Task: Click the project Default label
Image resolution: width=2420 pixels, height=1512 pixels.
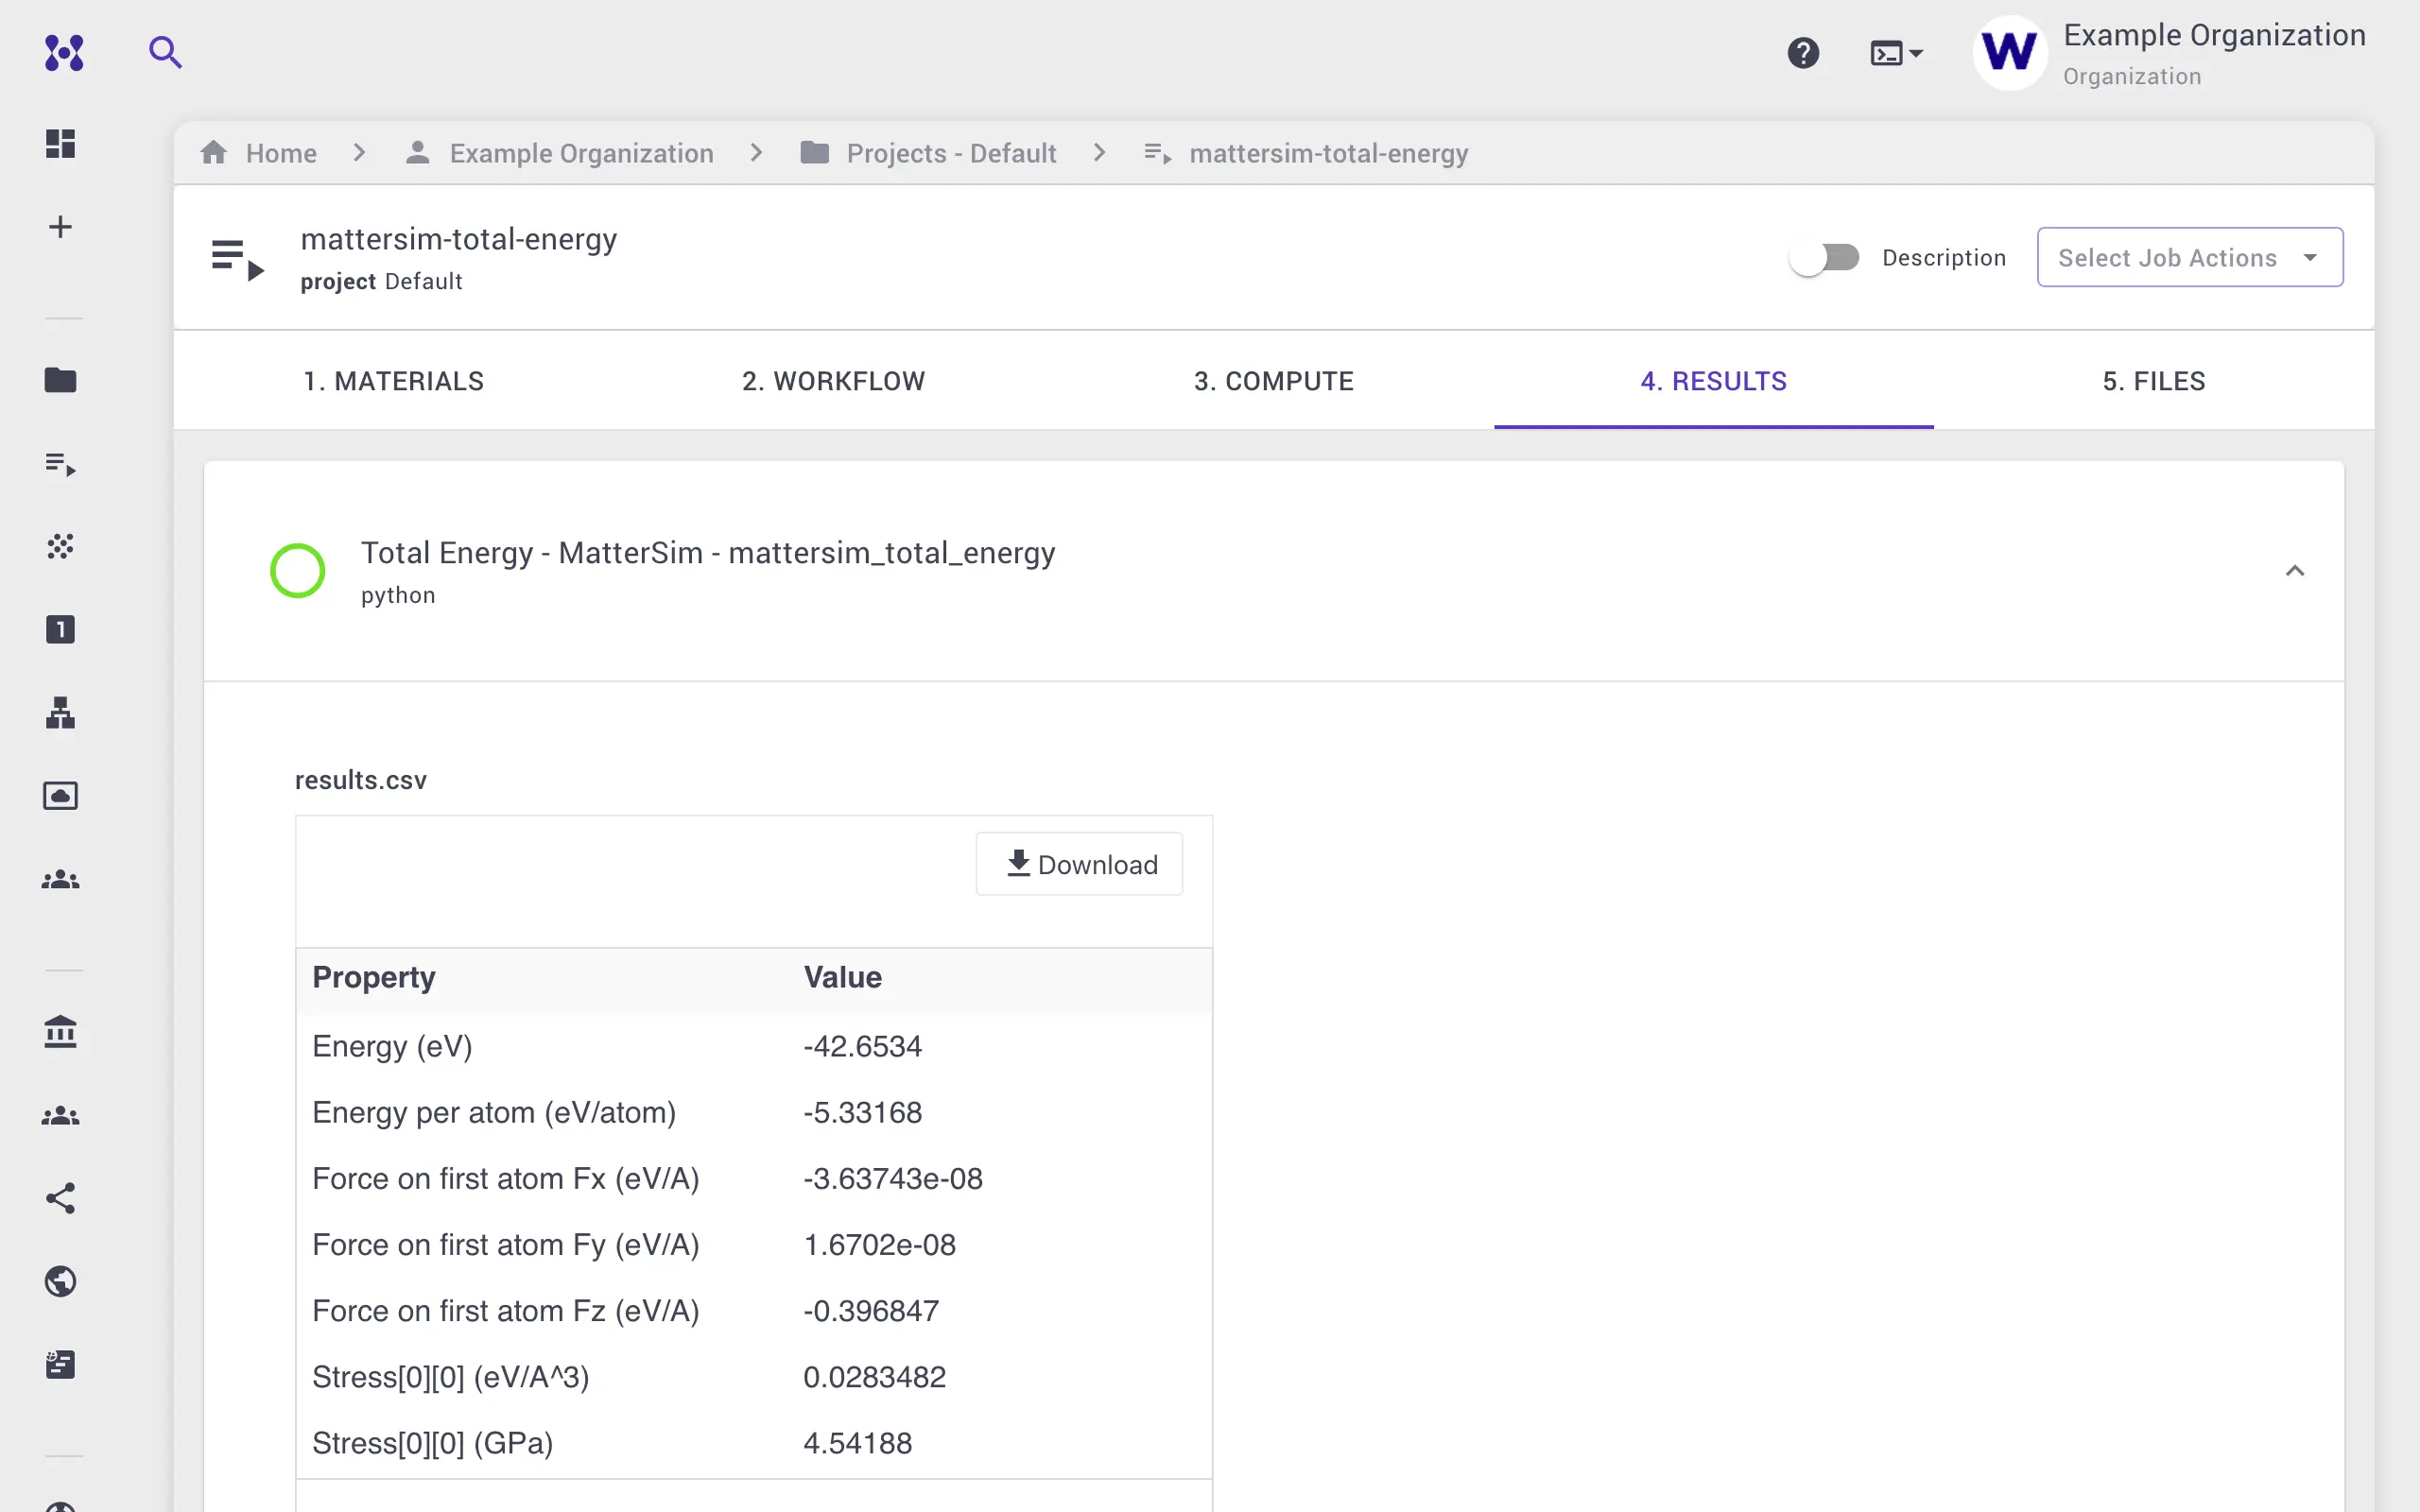Action: coord(381,282)
